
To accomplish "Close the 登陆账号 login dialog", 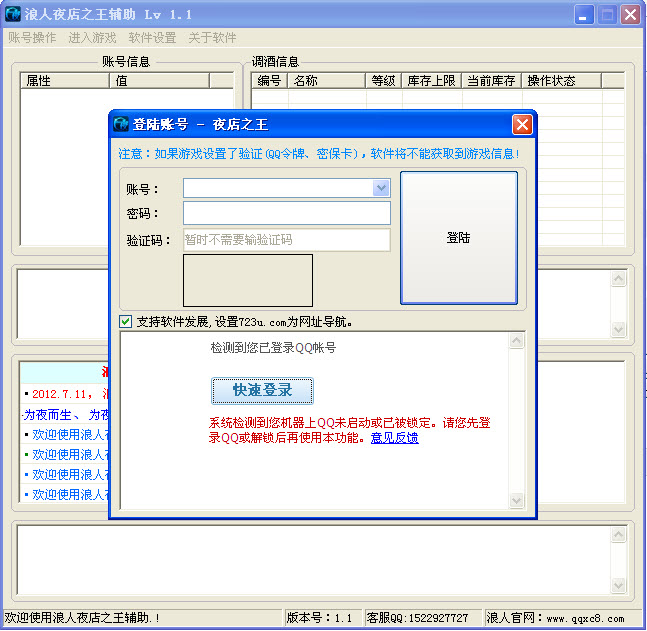I will (x=522, y=125).
